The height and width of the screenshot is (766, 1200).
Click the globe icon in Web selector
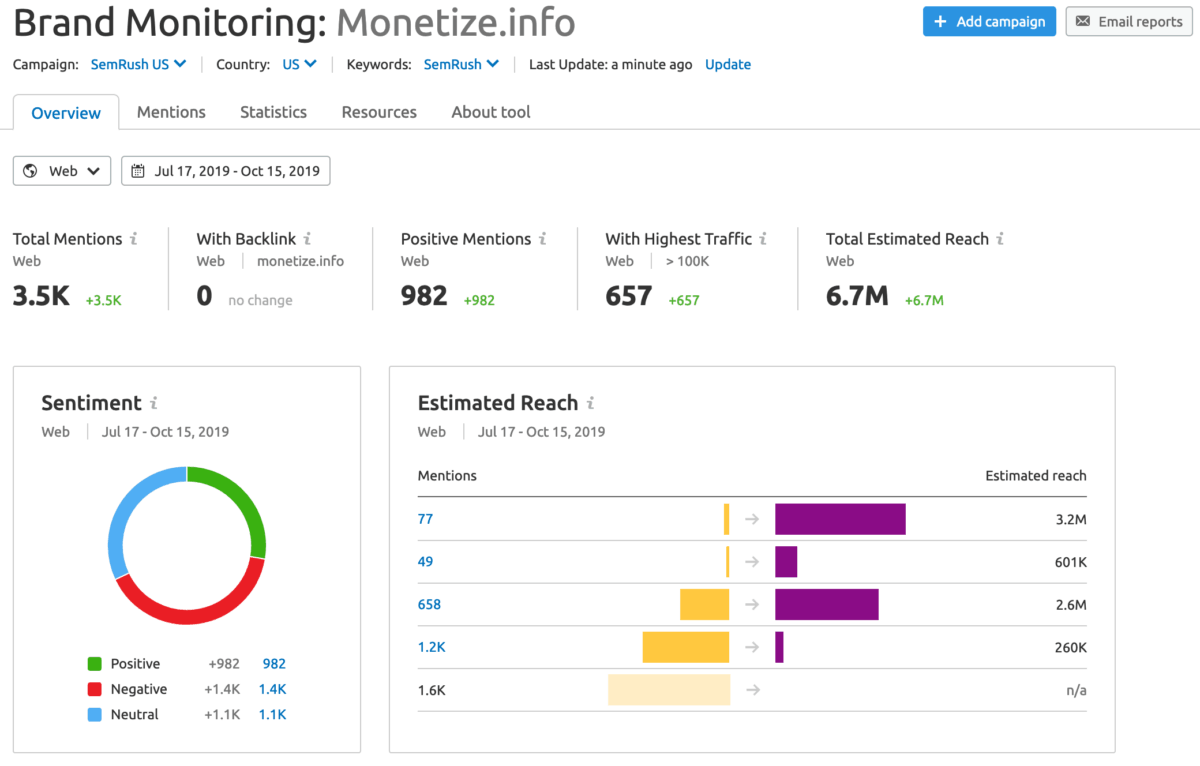[x=31, y=171]
